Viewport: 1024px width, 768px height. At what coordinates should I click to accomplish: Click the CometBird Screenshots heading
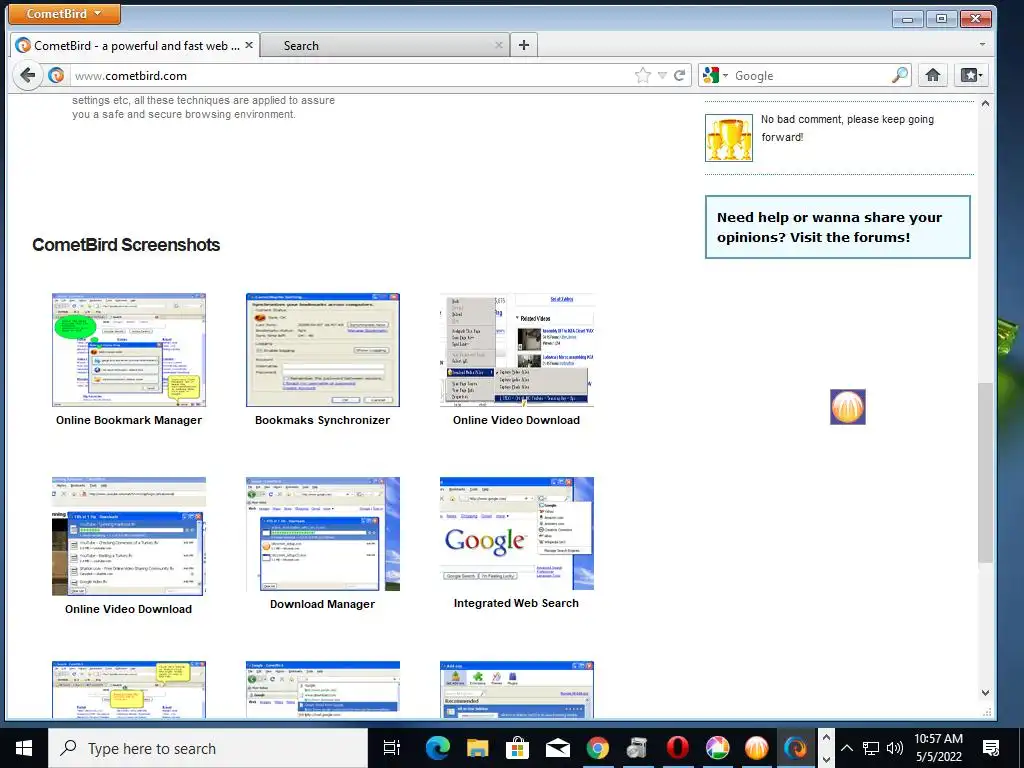click(126, 245)
